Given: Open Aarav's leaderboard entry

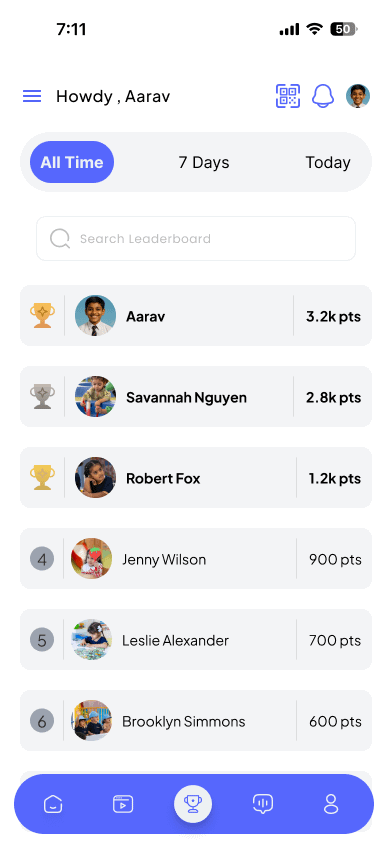Looking at the screenshot, I should click(x=196, y=315).
